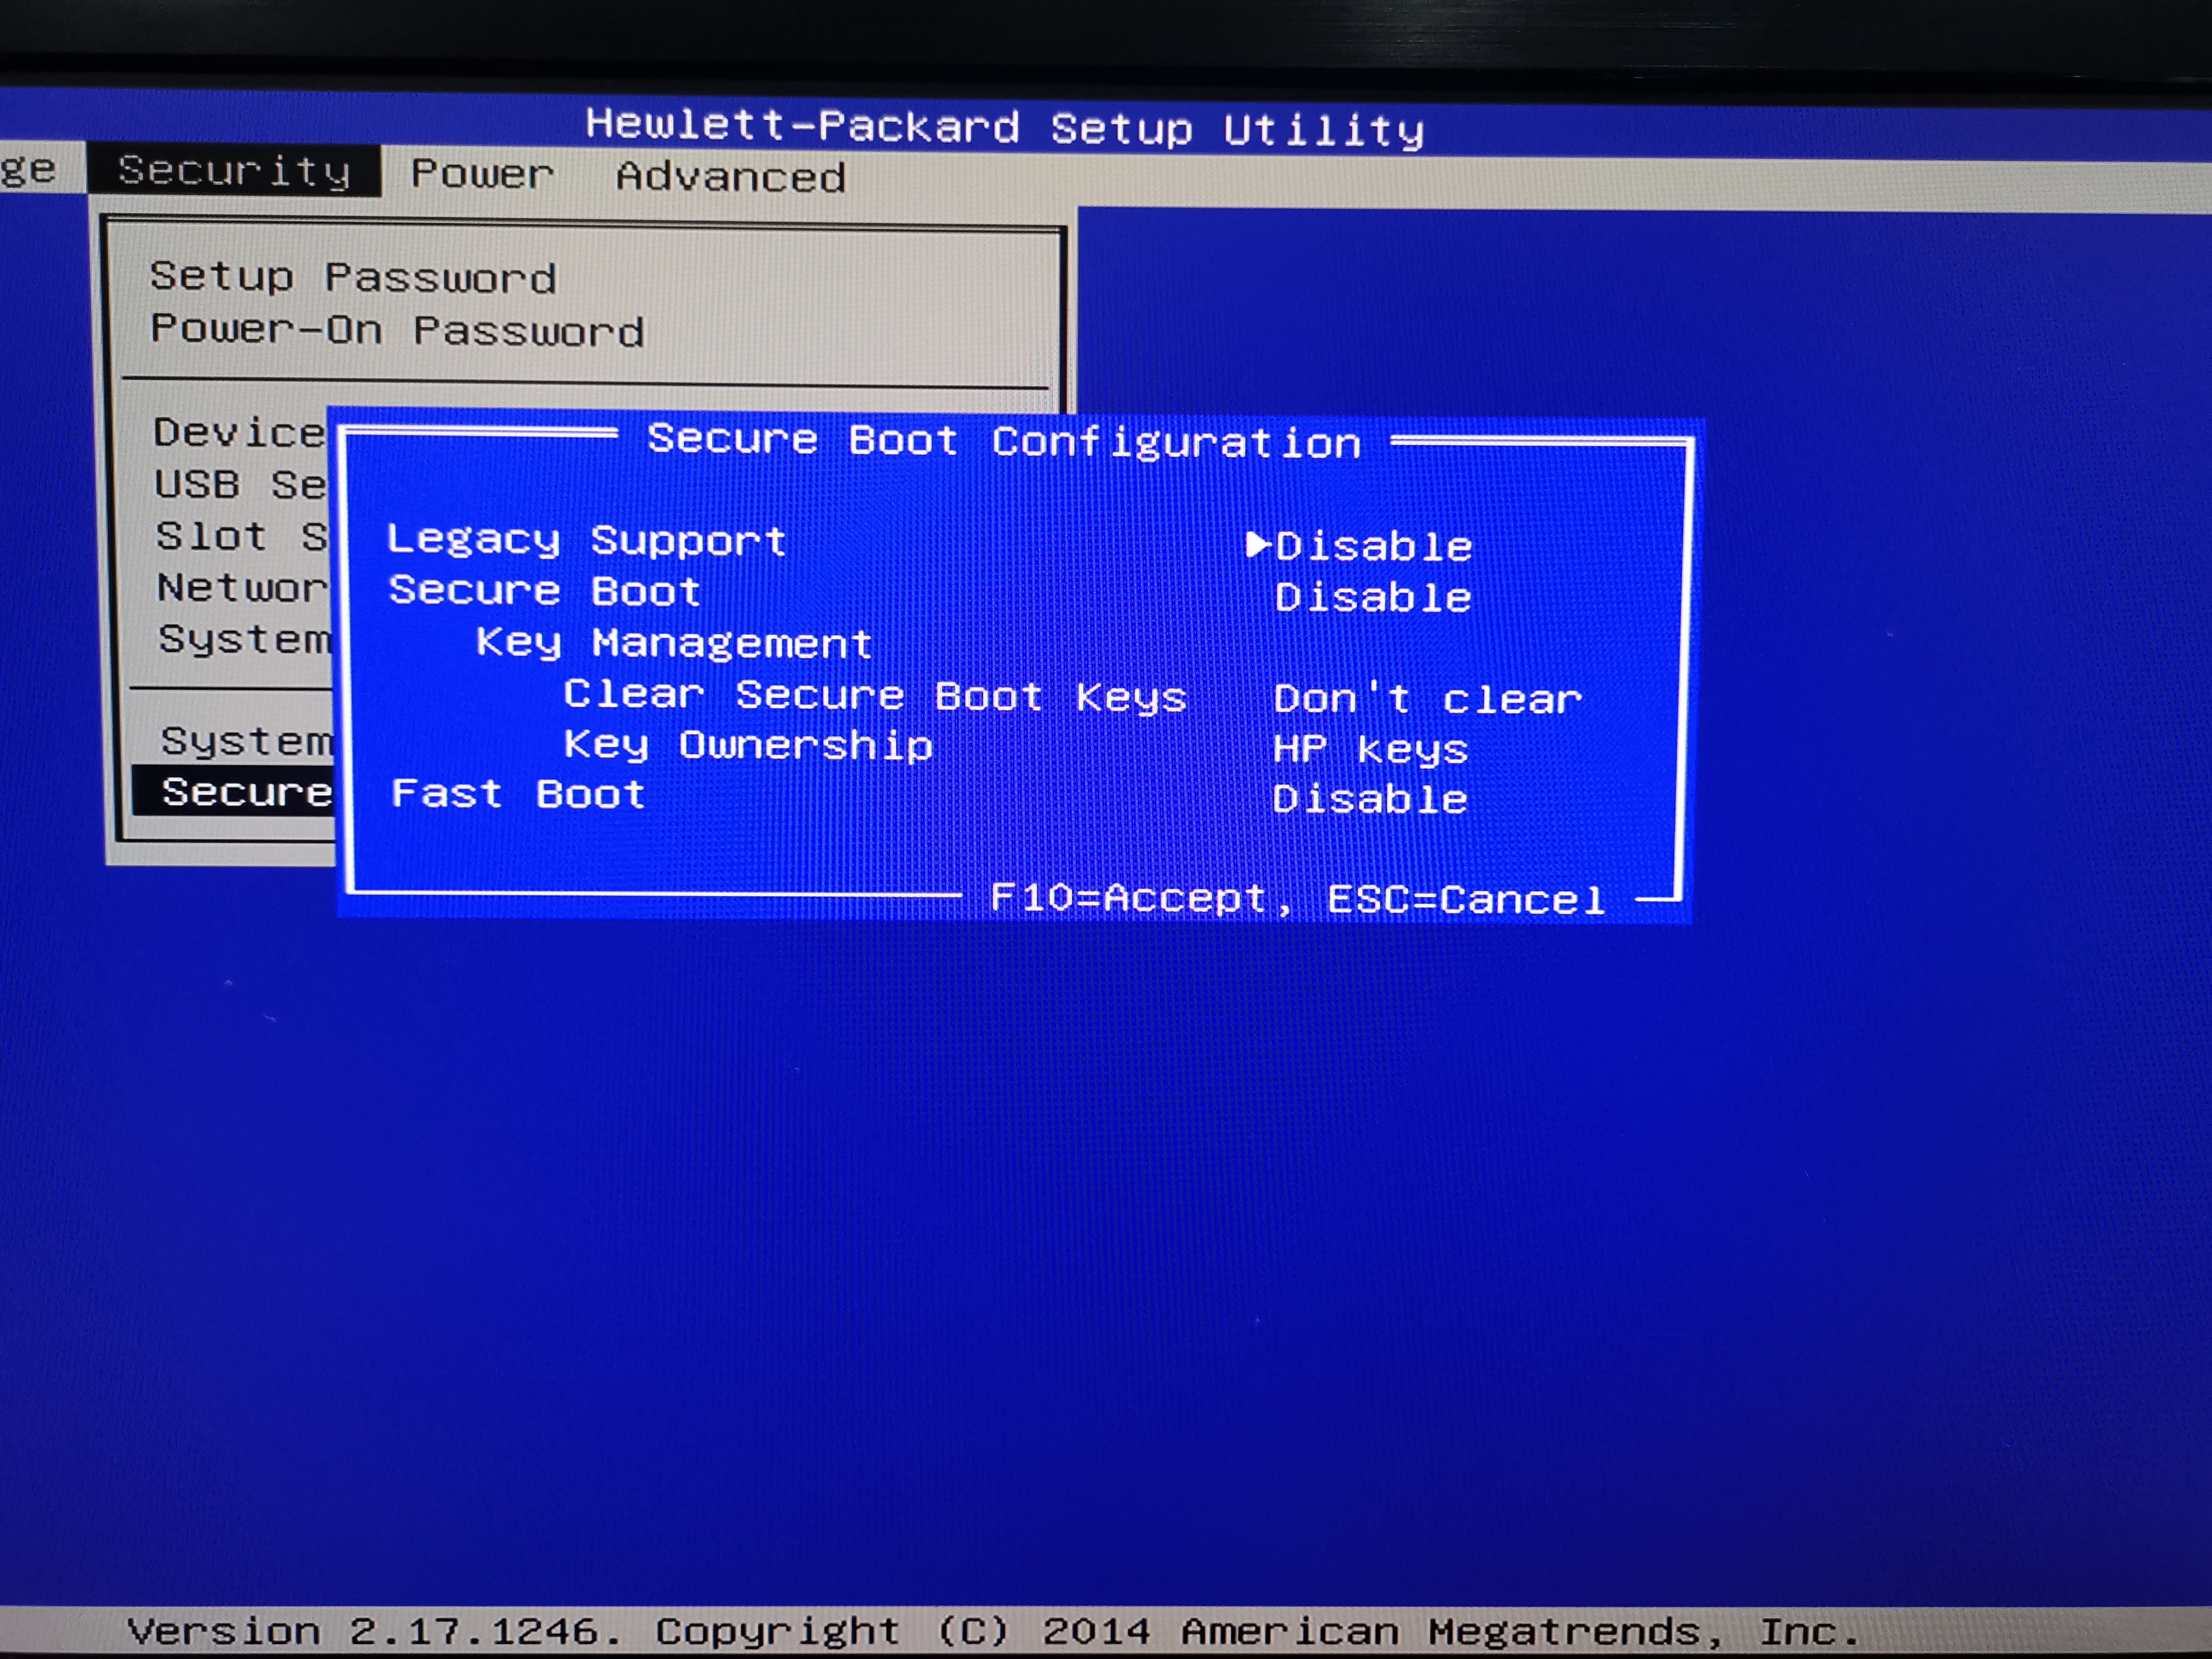
Task: Switch to the Power menu
Action: (x=482, y=174)
